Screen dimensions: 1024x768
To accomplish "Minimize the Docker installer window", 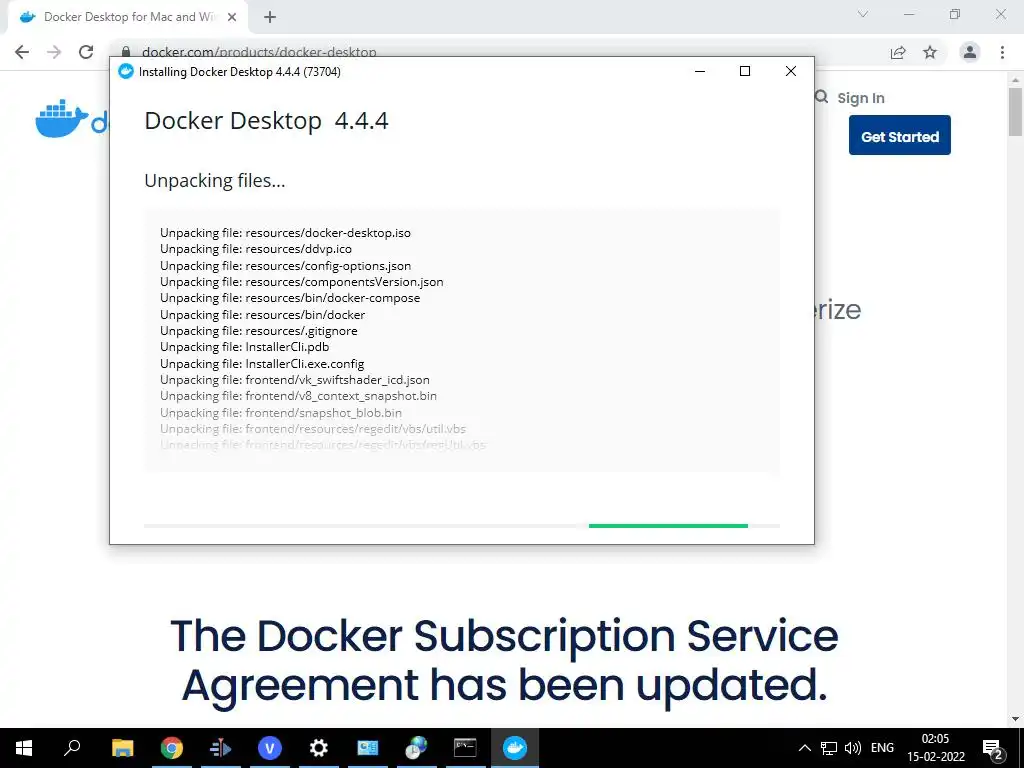I will tap(700, 71).
